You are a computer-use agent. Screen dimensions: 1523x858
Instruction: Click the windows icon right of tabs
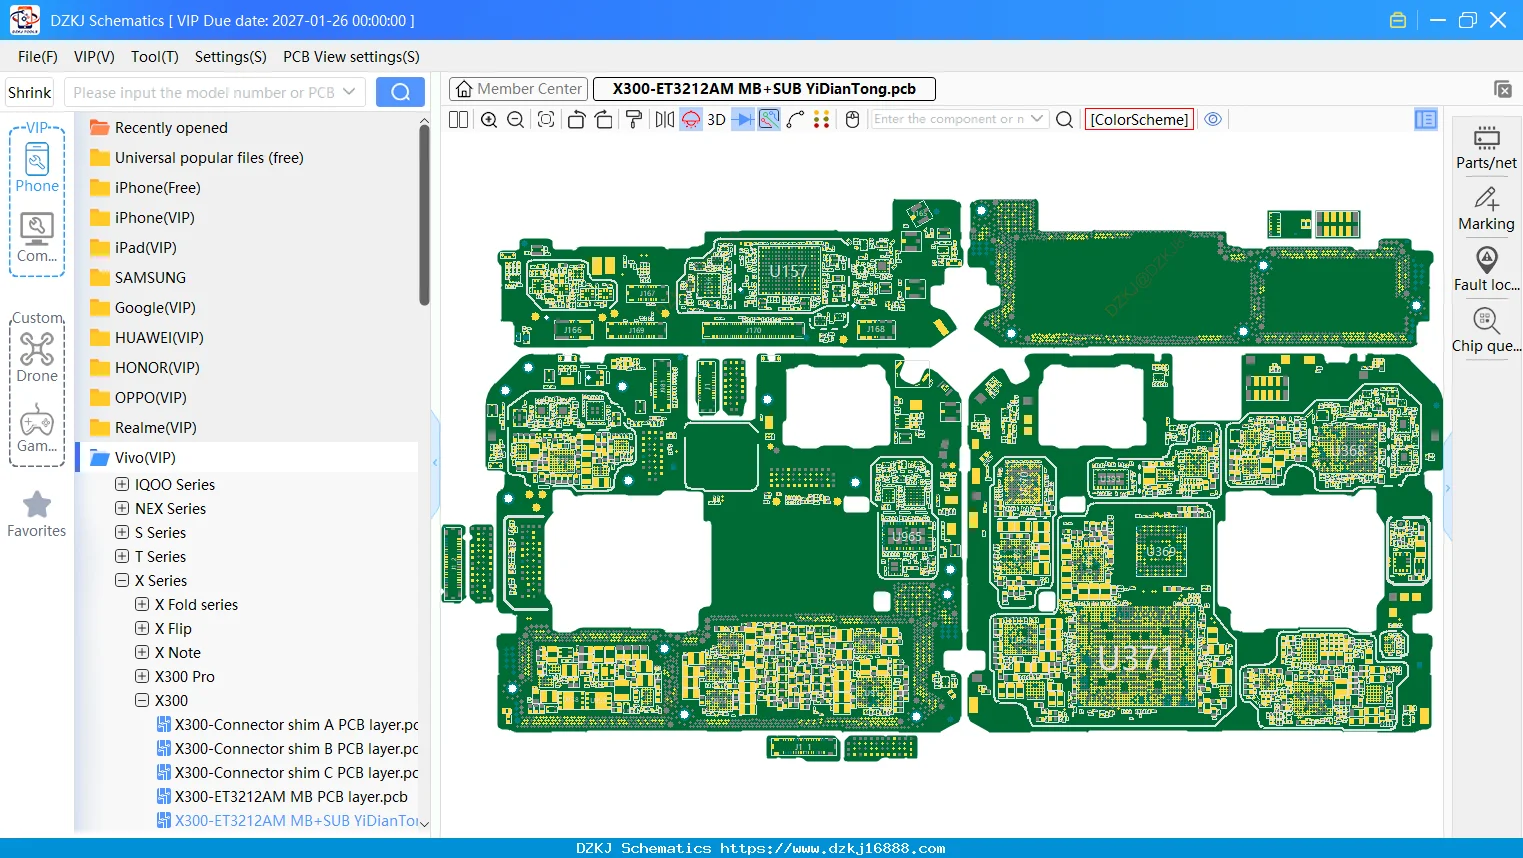coord(1503,89)
